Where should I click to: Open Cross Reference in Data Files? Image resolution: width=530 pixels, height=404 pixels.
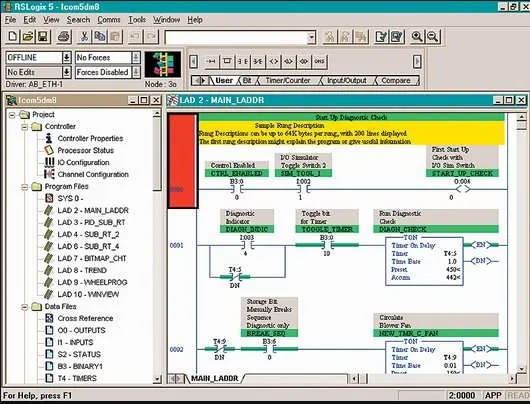85,318
